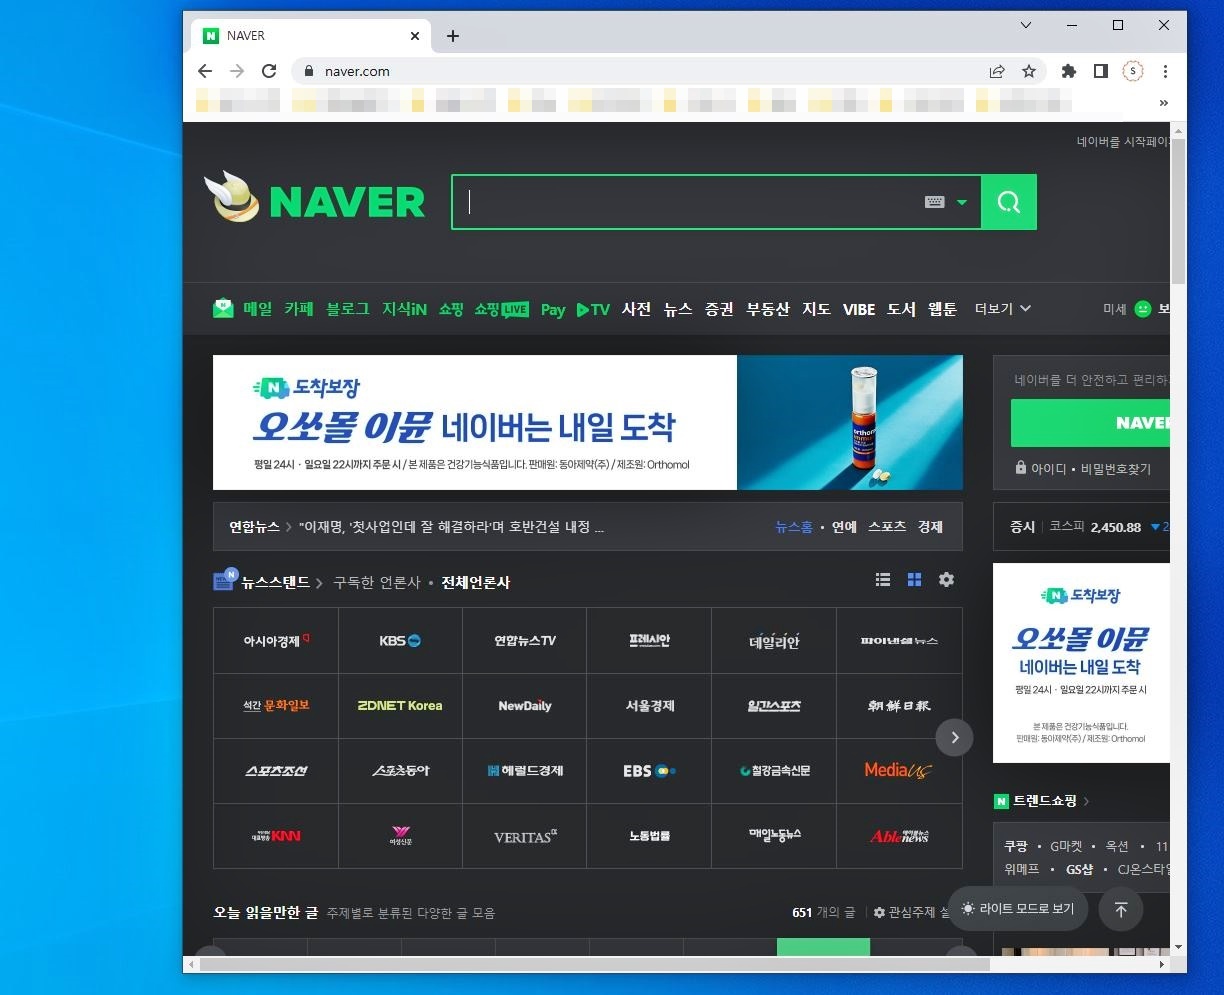The height and width of the screenshot is (995, 1224).
Task: Click the 뉴스스탠드 newsstand icon
Action: click(225, 580)
